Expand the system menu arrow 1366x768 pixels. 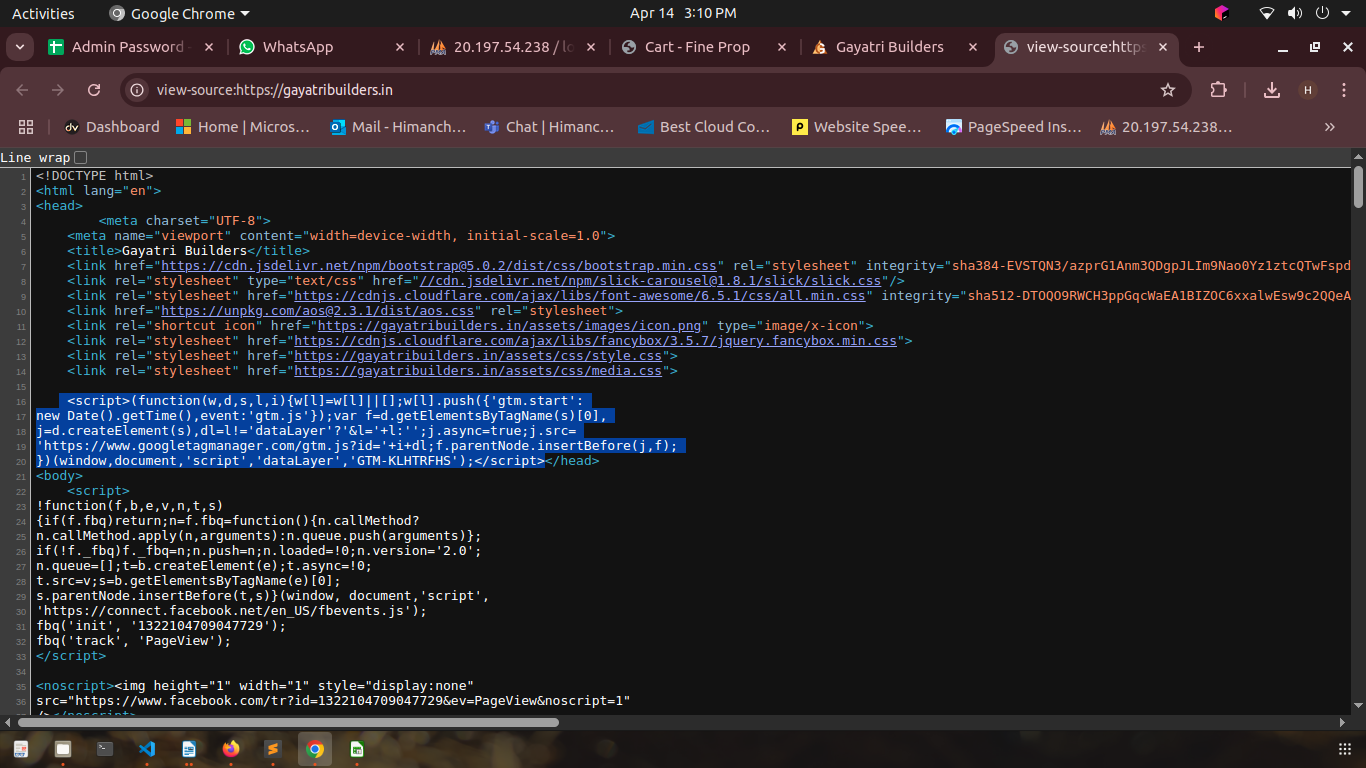1345,13
